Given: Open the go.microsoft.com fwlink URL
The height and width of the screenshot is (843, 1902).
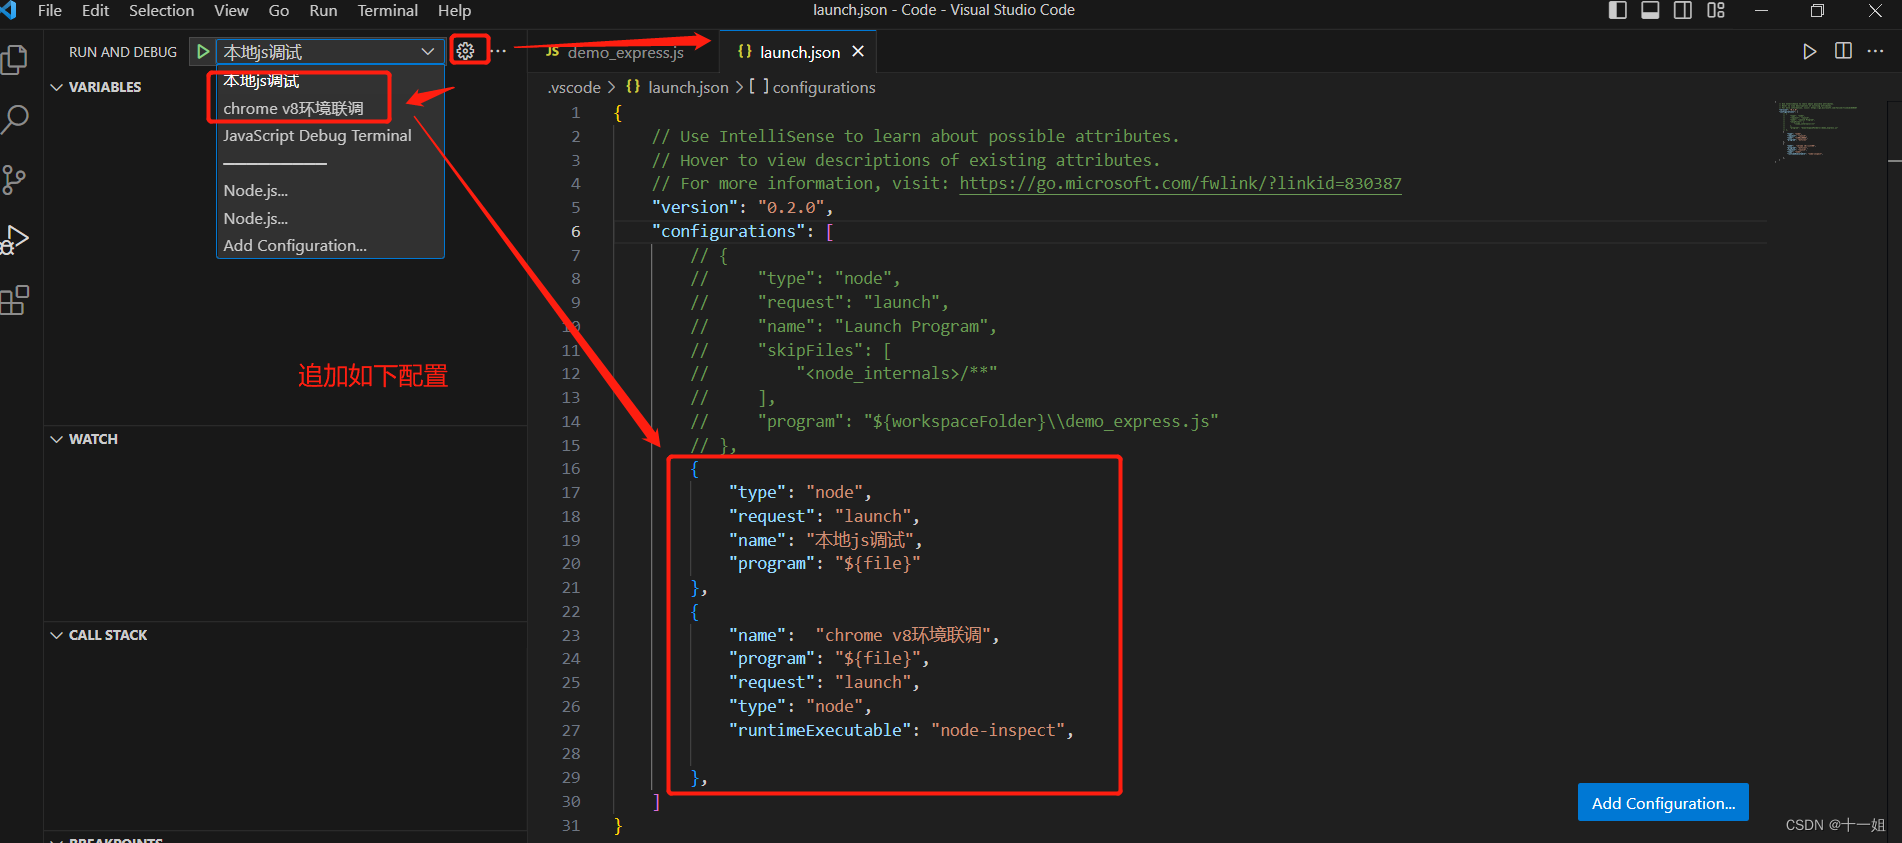Looking at the screenshot, I should tap(1180, 184).
